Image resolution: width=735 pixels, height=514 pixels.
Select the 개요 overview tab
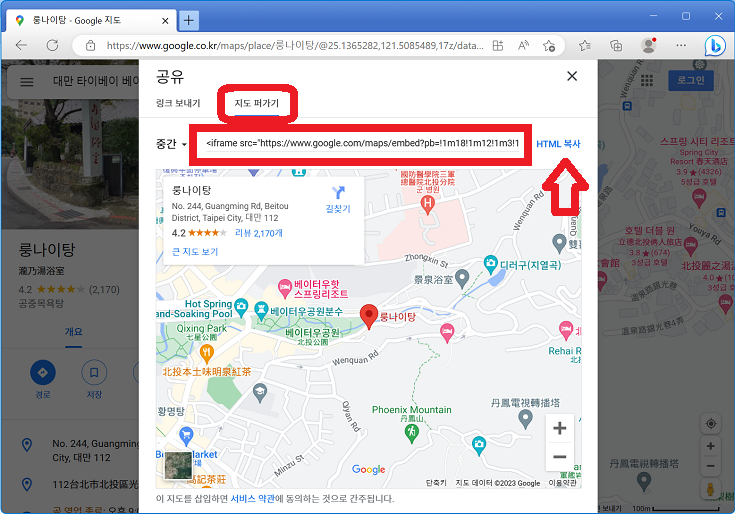click(74, 332)
